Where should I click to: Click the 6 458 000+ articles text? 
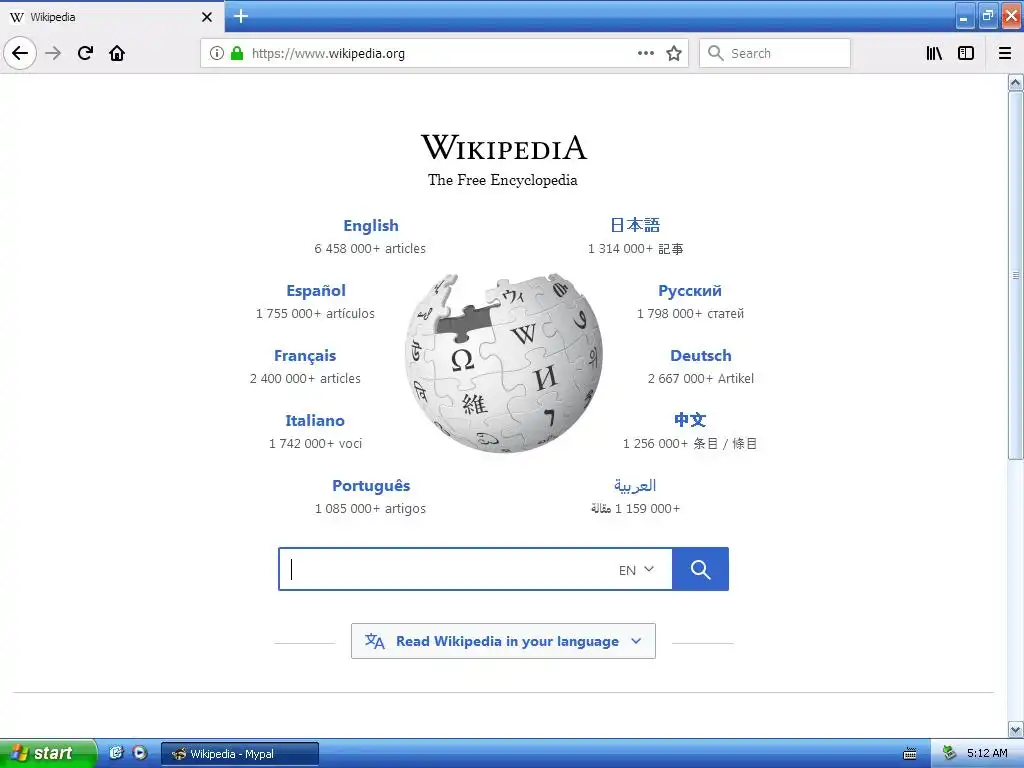coord(370,249)
